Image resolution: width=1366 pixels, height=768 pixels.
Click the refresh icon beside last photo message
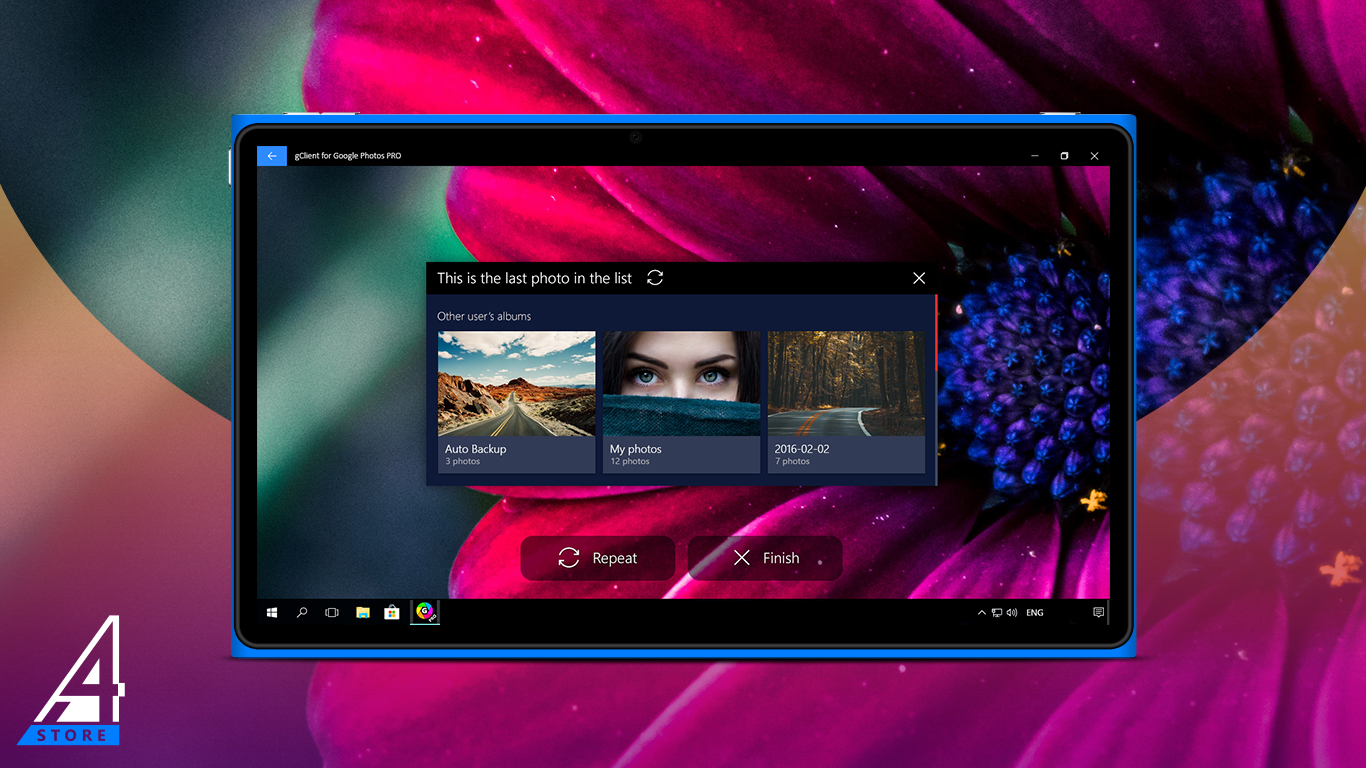[x=655, y=278]
